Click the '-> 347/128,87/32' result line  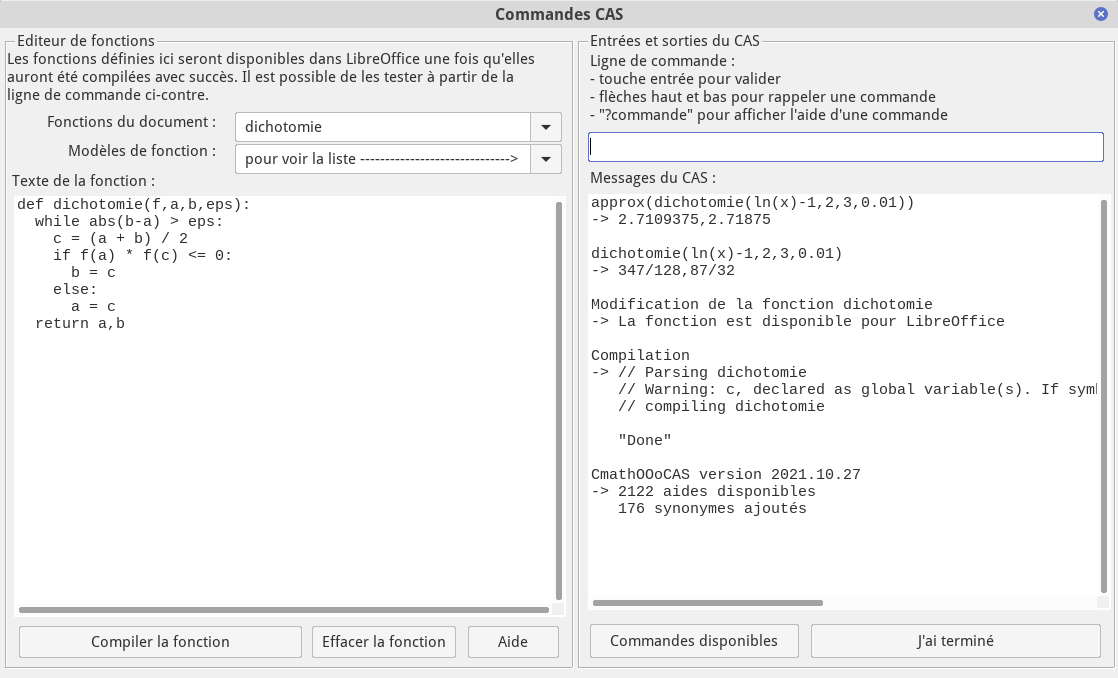(x=663, y=271)
